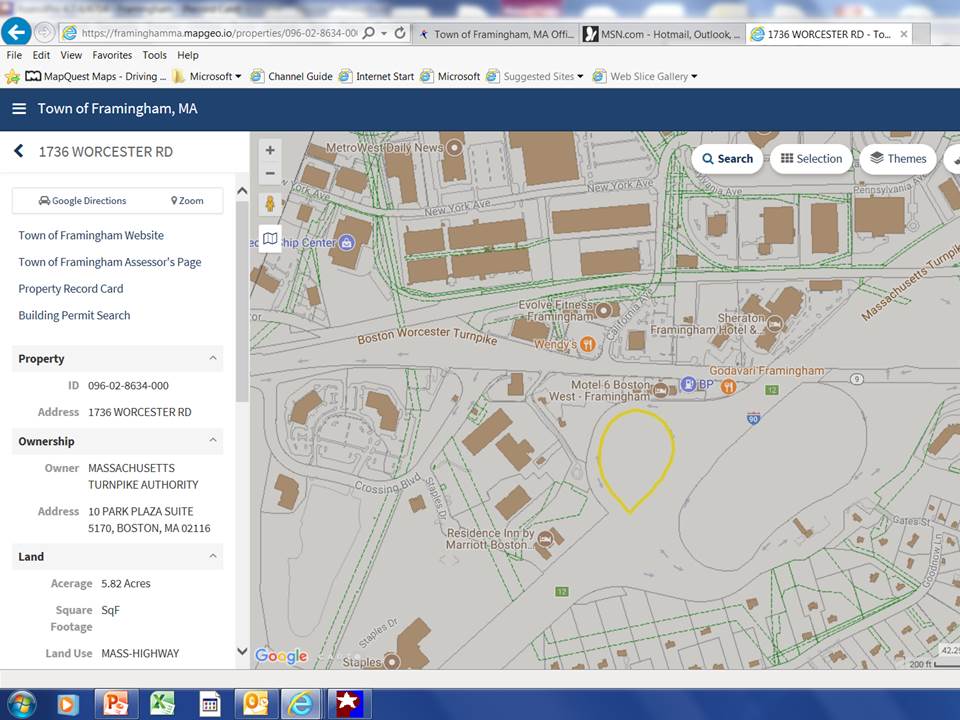Click the Google logo on the map
The image size is (960, 720).
coord(281,656)
